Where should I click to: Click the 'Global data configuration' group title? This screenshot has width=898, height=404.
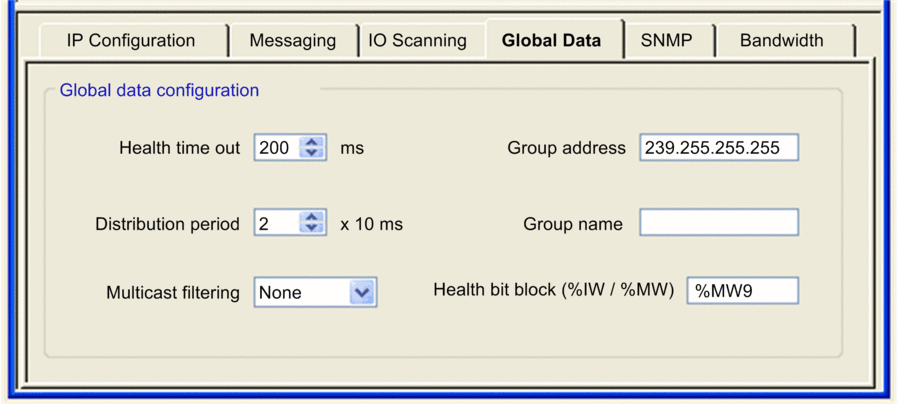[x=159, y=91]
